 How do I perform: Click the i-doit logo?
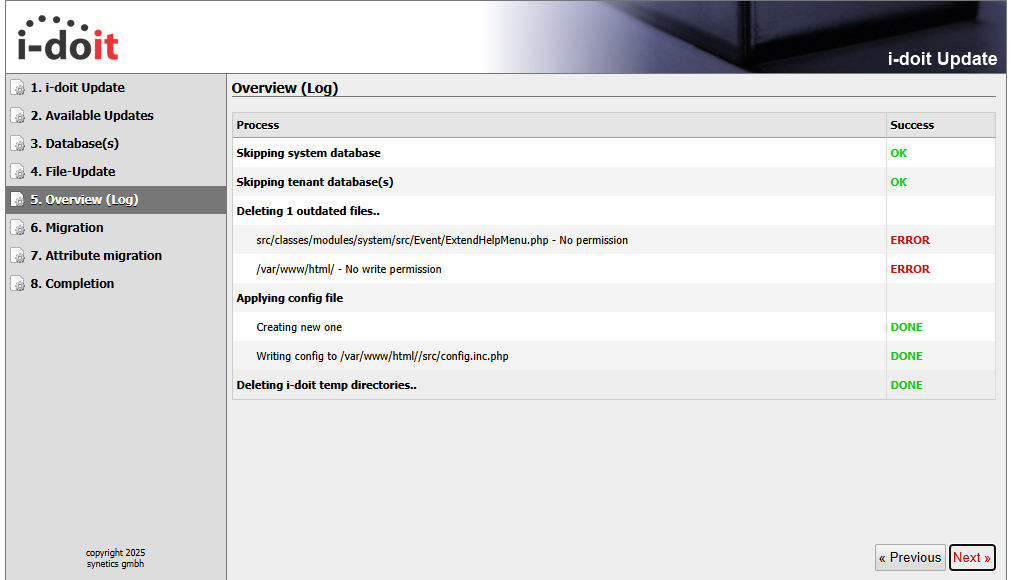point(67,39)
